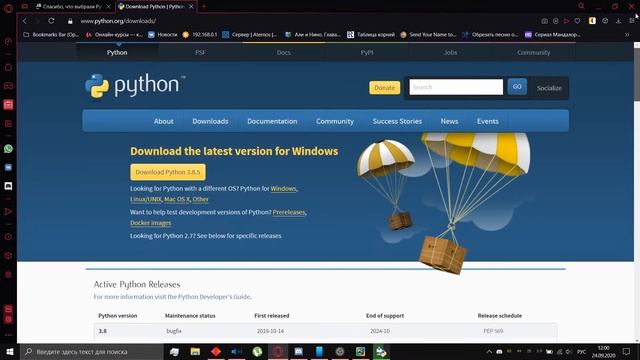This screenshot has width=640, height=360.
Task: Follow the Linux/UNIX link
Action: click(146, 199)
